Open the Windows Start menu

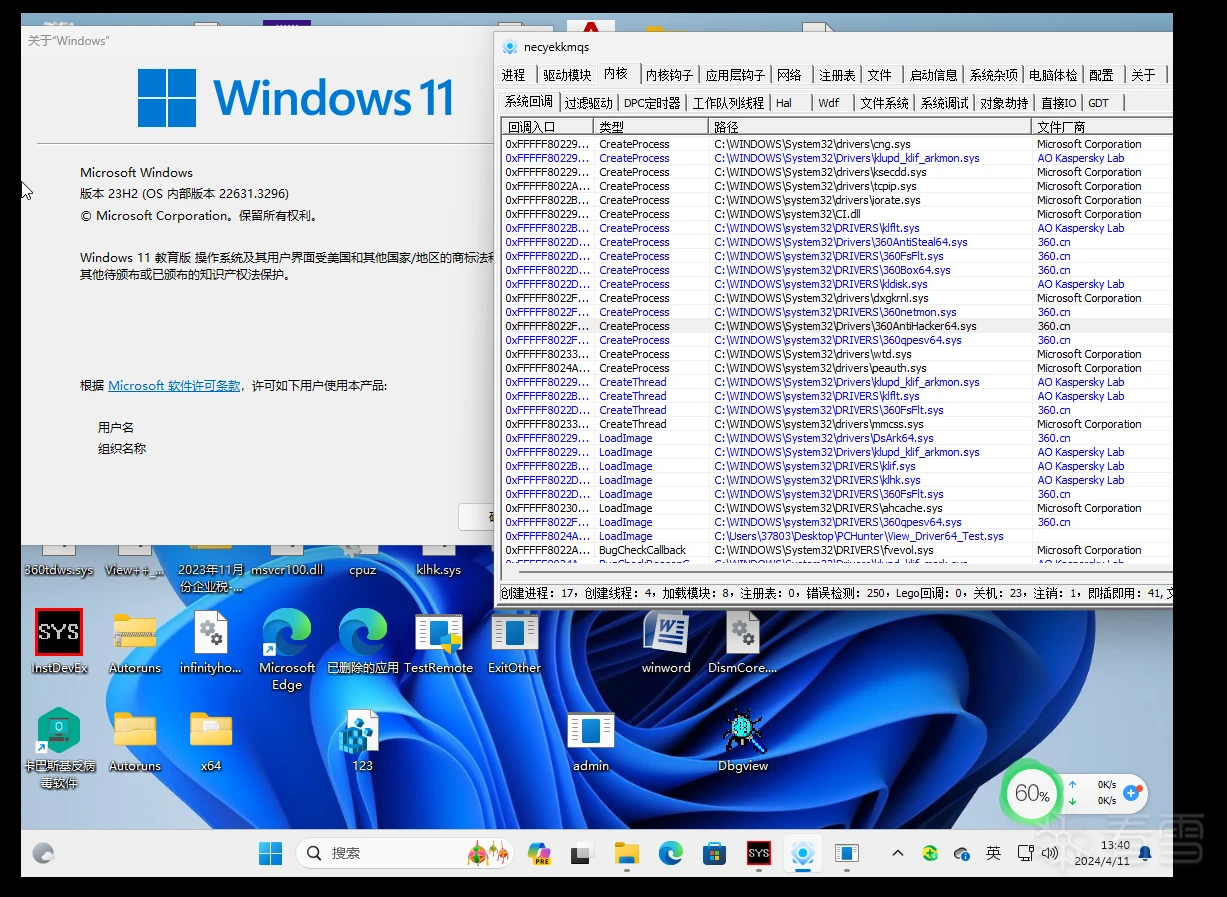click(270, 853)
